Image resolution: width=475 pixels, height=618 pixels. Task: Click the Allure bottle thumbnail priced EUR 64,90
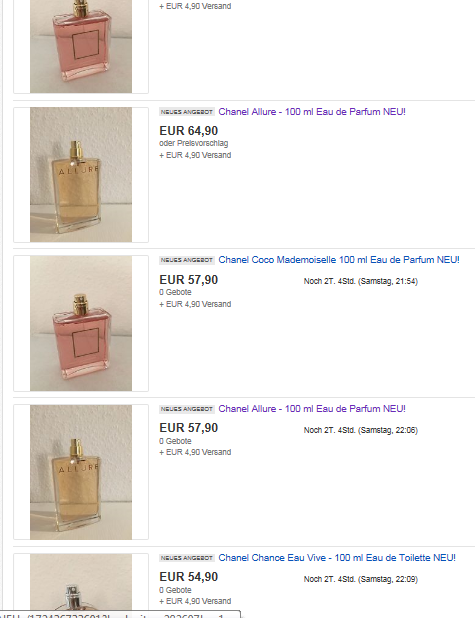pos(81,175)
